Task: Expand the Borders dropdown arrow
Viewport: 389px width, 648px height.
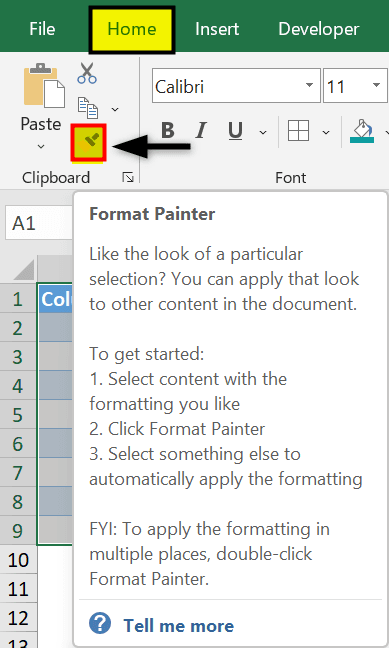Action: click(x=326, y=132)
